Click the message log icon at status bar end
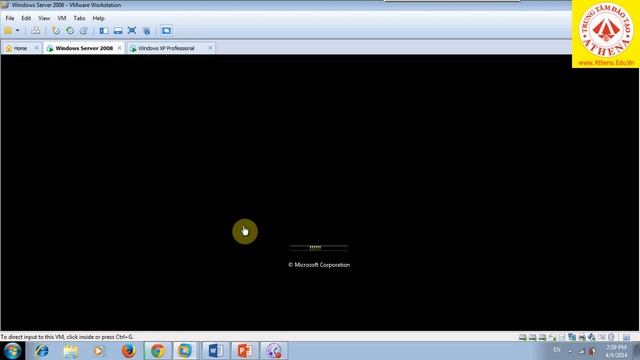The image size is (640, 360). [x=627, y=337]
